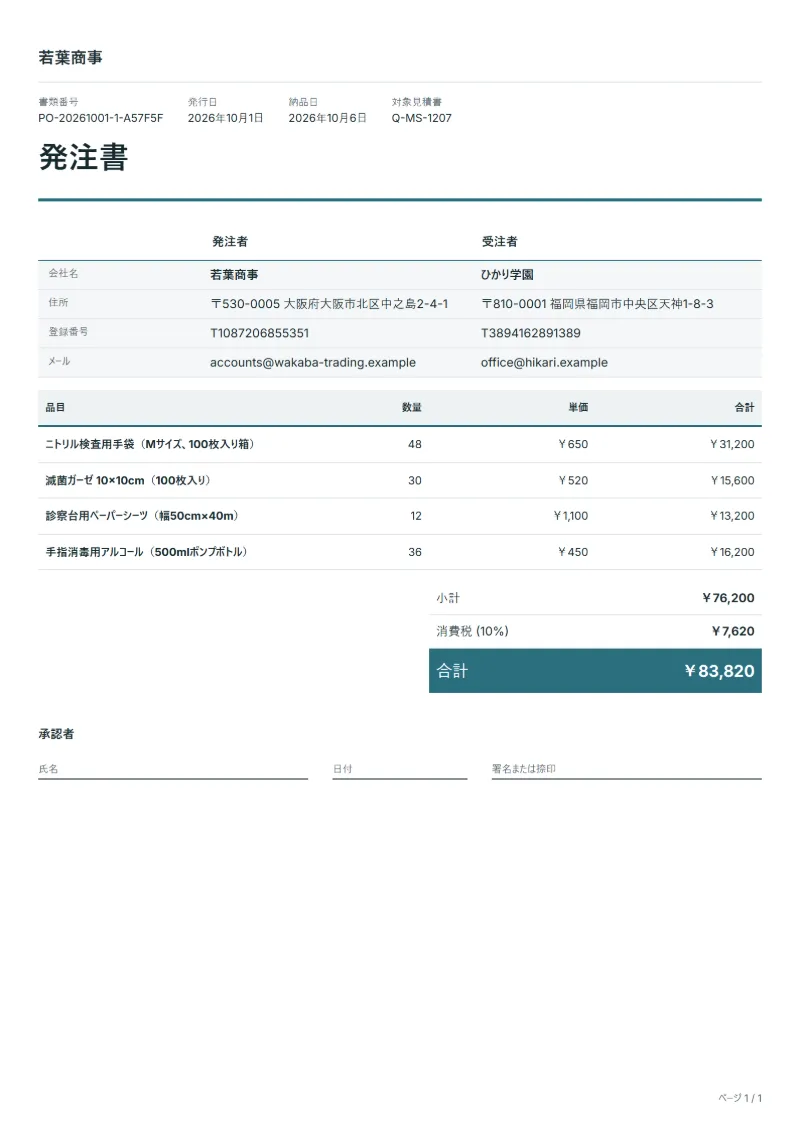Viewport: 800px width, 1131px height.
Task: Click quantity 36
Action: [x=415, y=552]
